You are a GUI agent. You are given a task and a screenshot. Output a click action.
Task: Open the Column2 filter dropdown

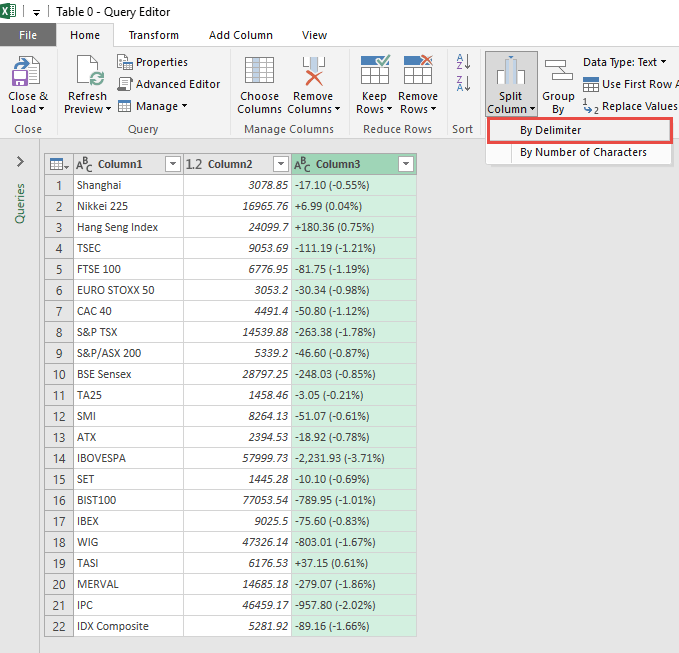[x=281, y=164]
